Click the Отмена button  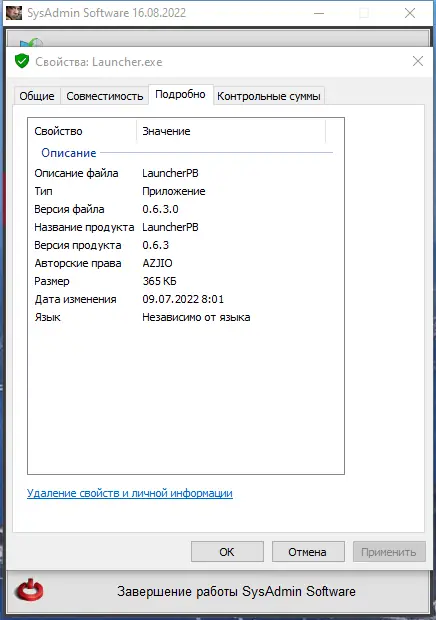308,552
